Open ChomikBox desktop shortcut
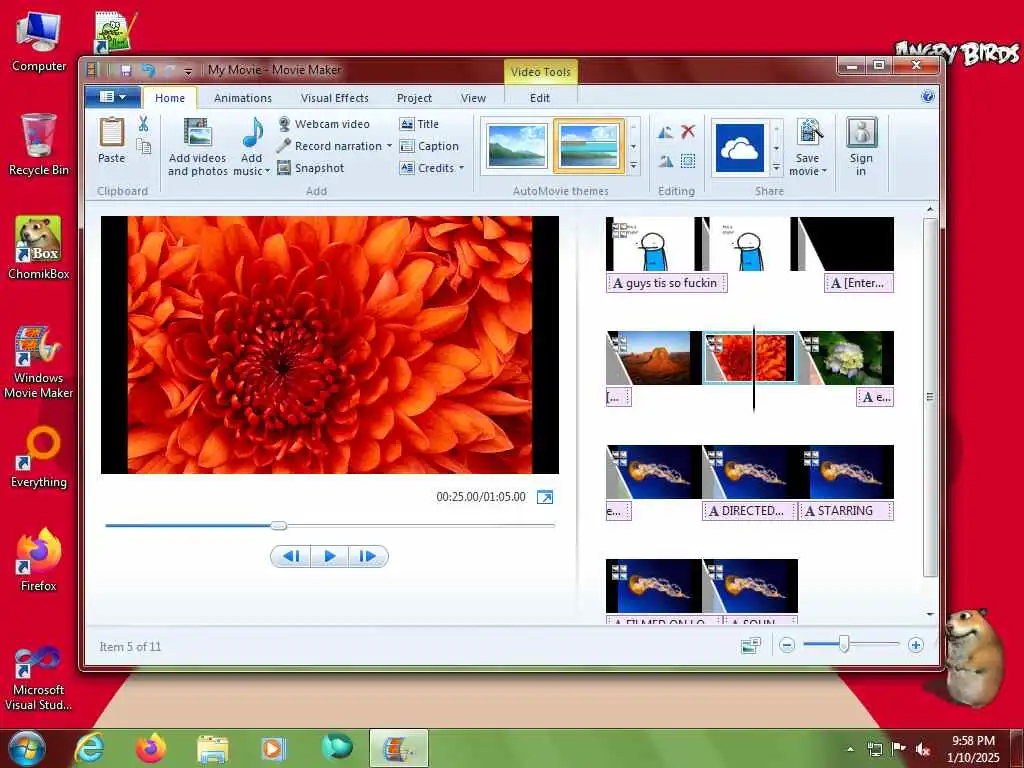Screen dimensions: 1024x768 point(39,248)
